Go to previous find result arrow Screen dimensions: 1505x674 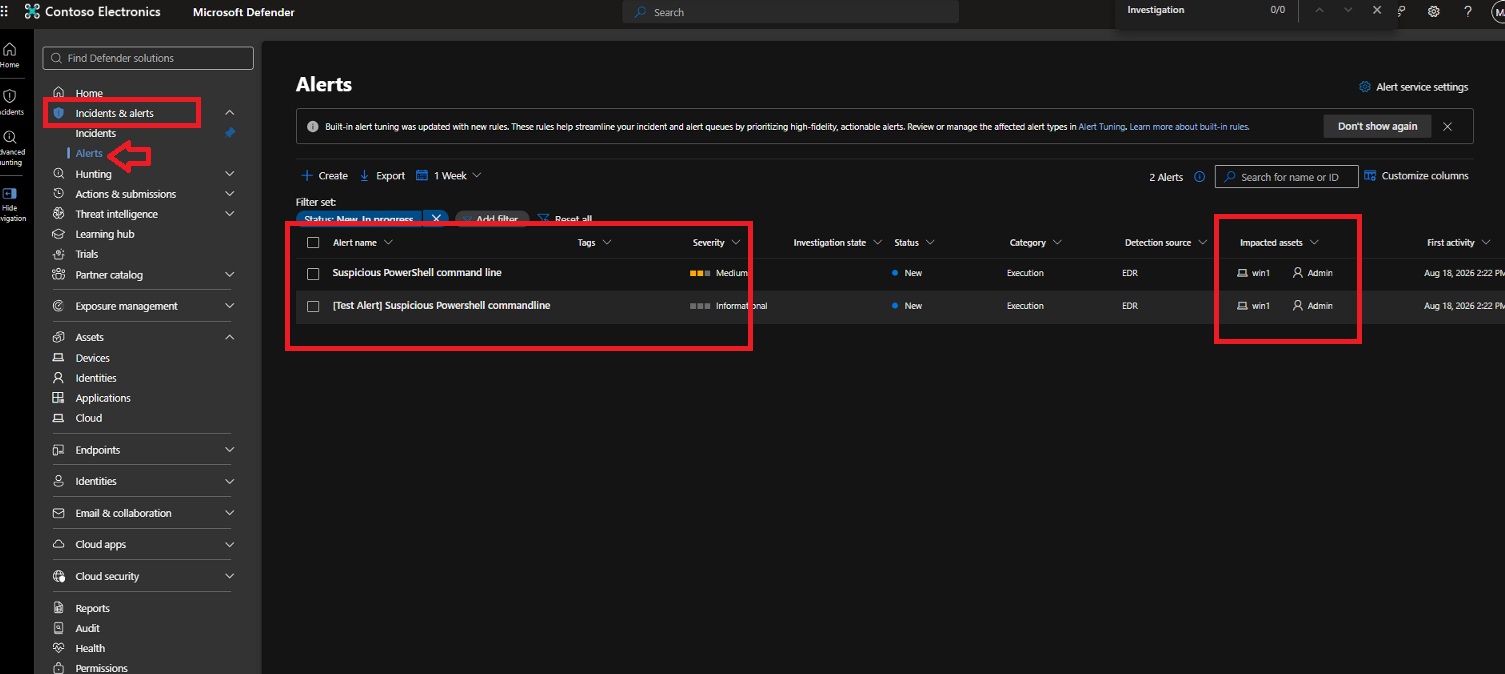click(1320, 10)
